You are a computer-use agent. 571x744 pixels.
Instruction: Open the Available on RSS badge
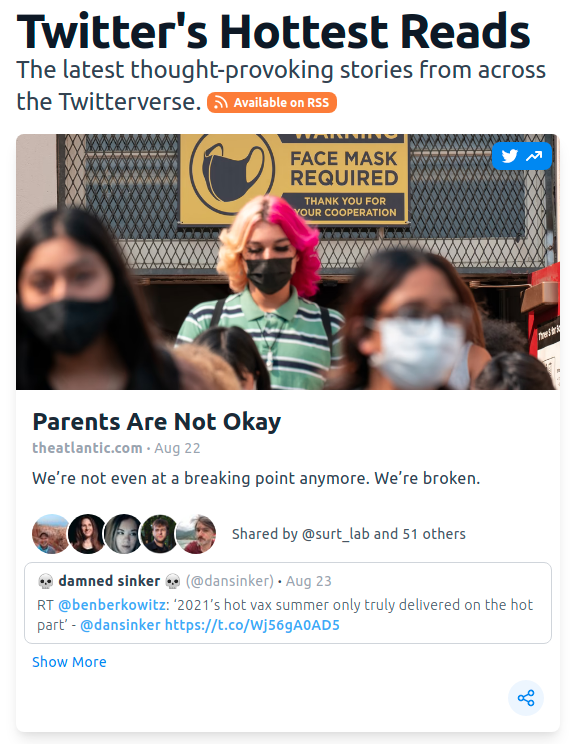(x=271, y=102)
